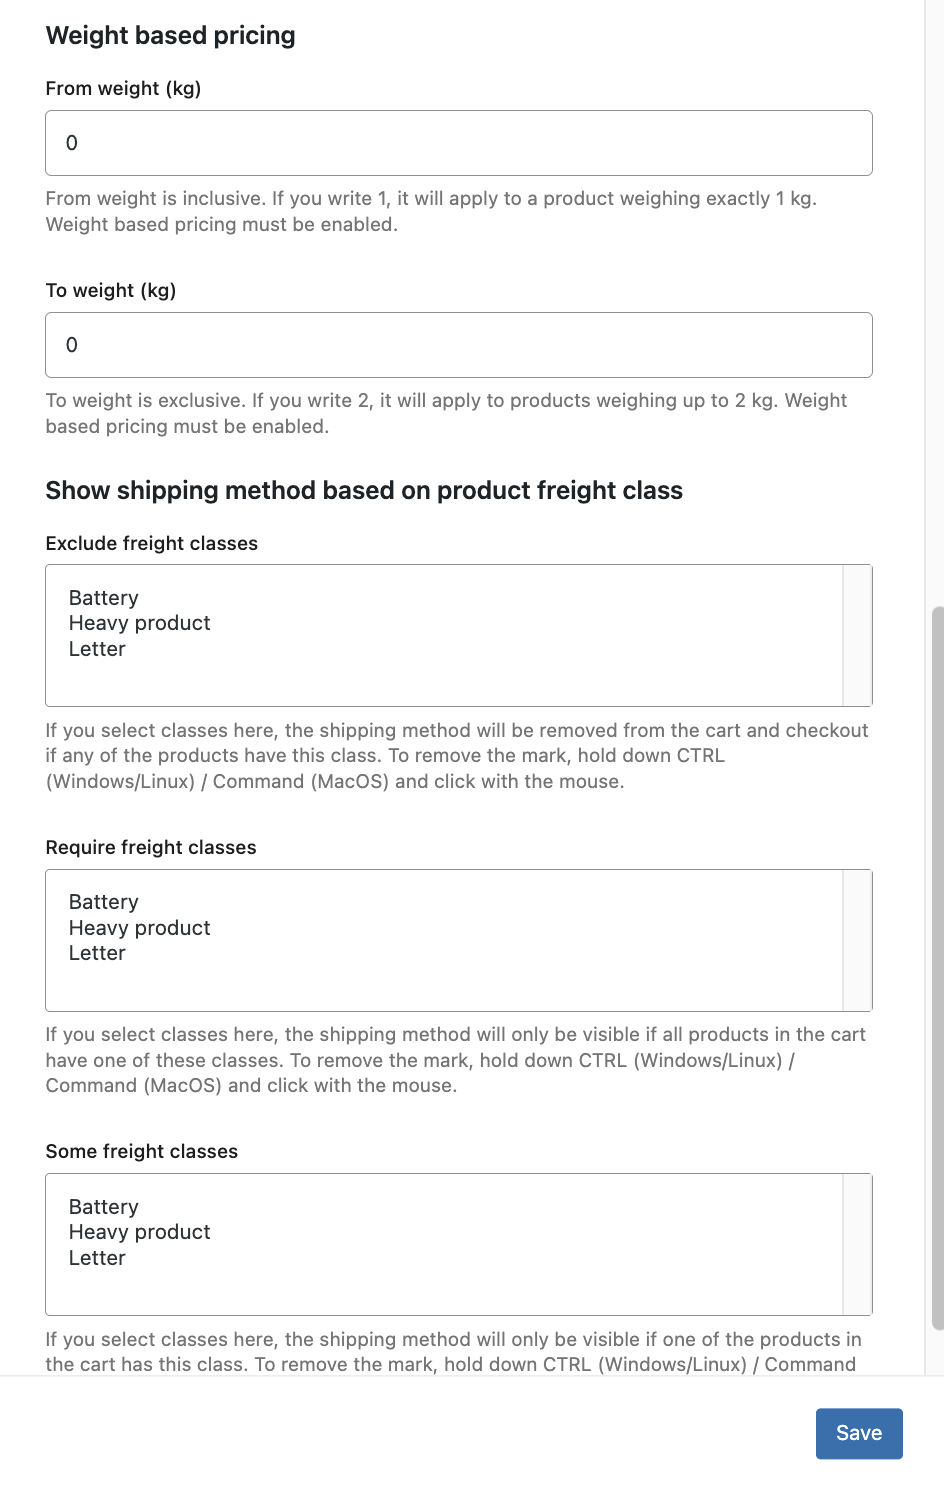Click the From weight (kg) input field

tap(458, 143)
